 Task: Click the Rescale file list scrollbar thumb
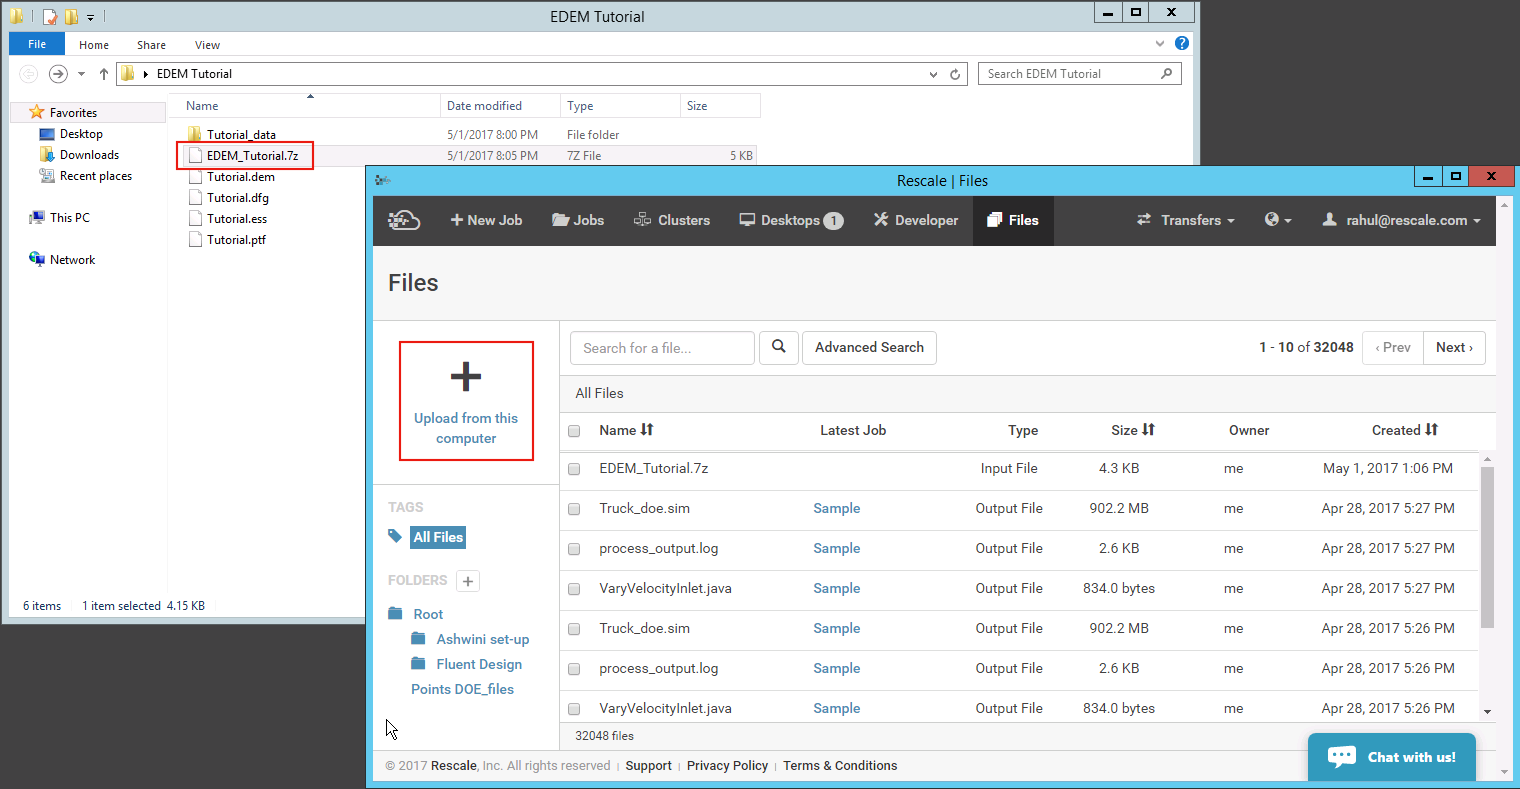coord(1487,547)
